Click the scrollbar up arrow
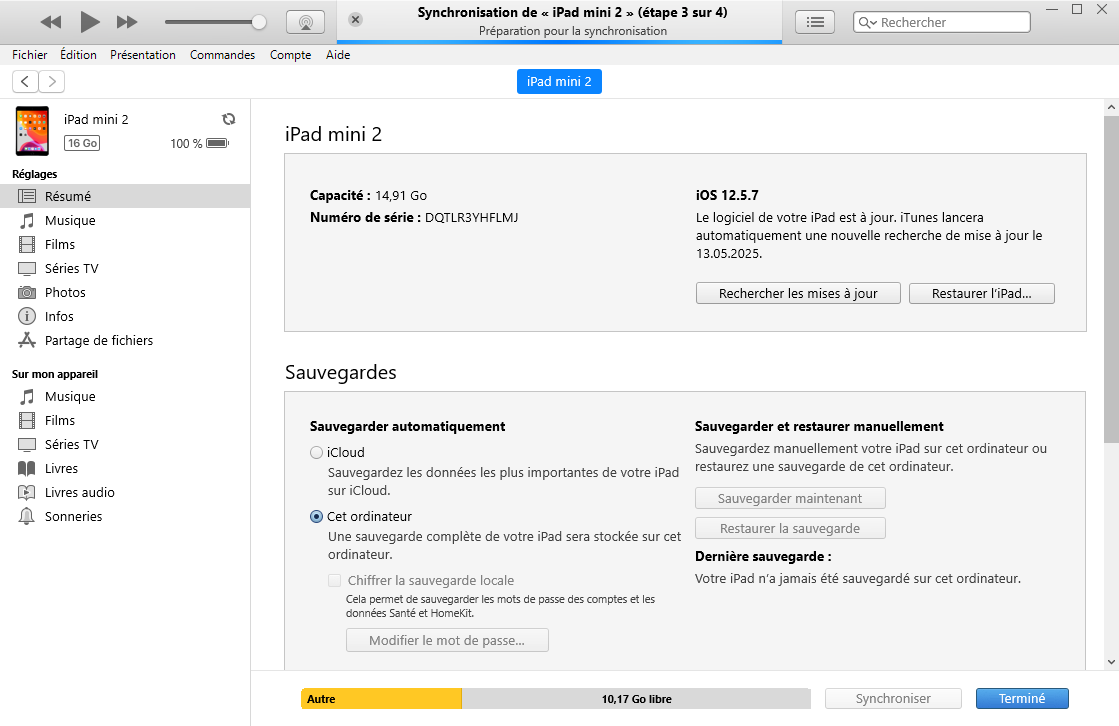1119x726 pixels. pyautogui.click(x=1111, y=108)
